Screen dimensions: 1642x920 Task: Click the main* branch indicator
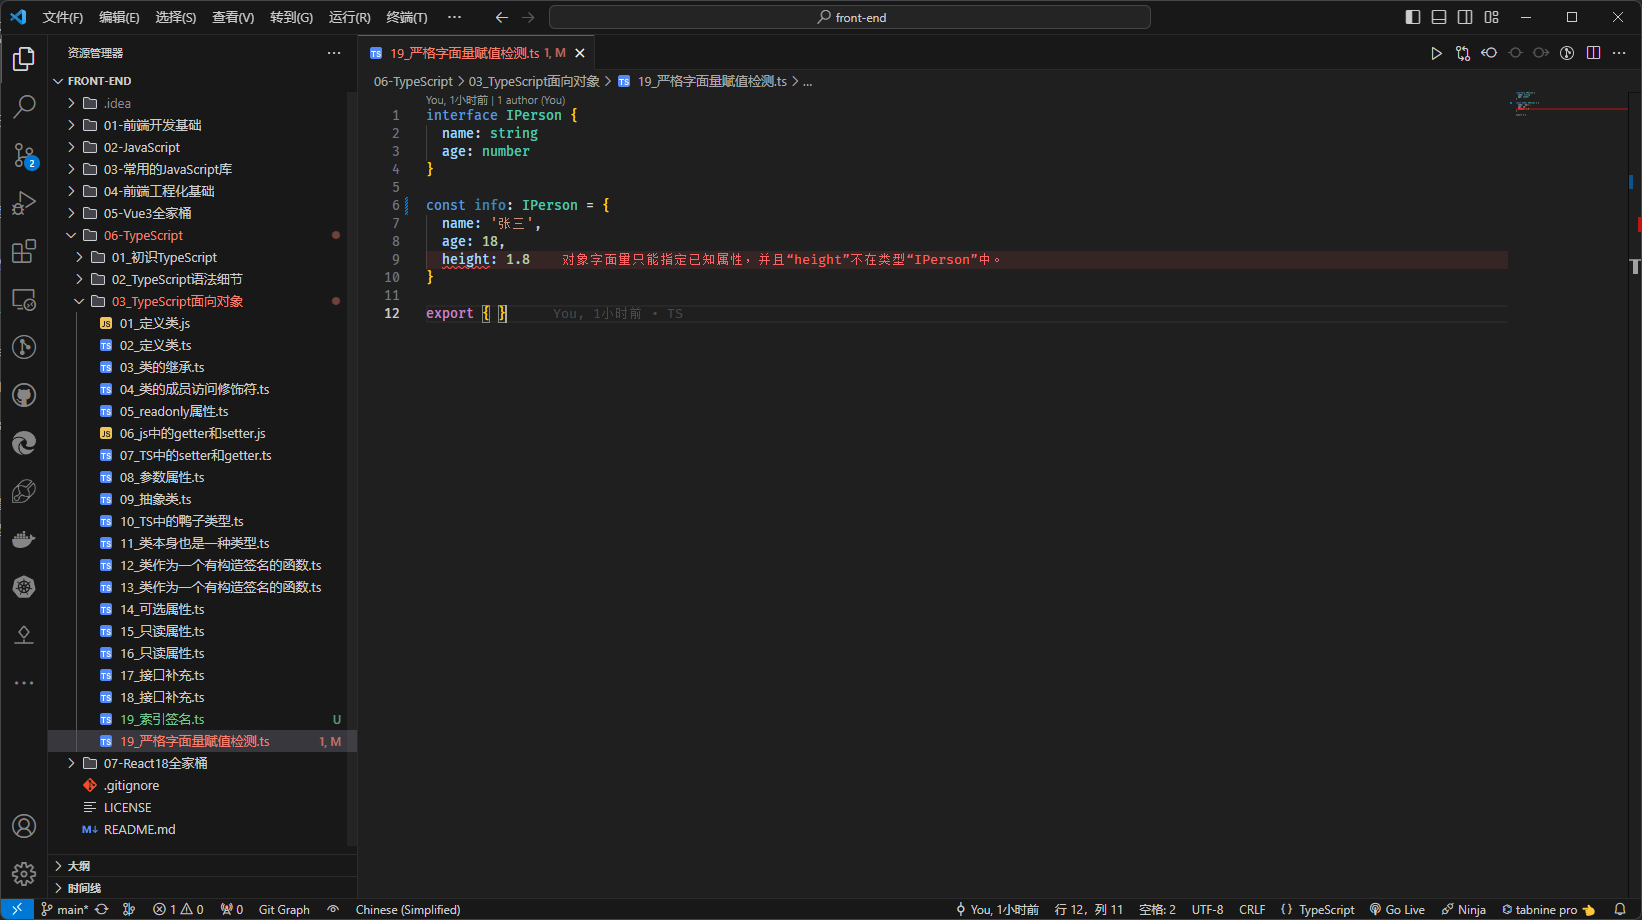tap(66, 910)
